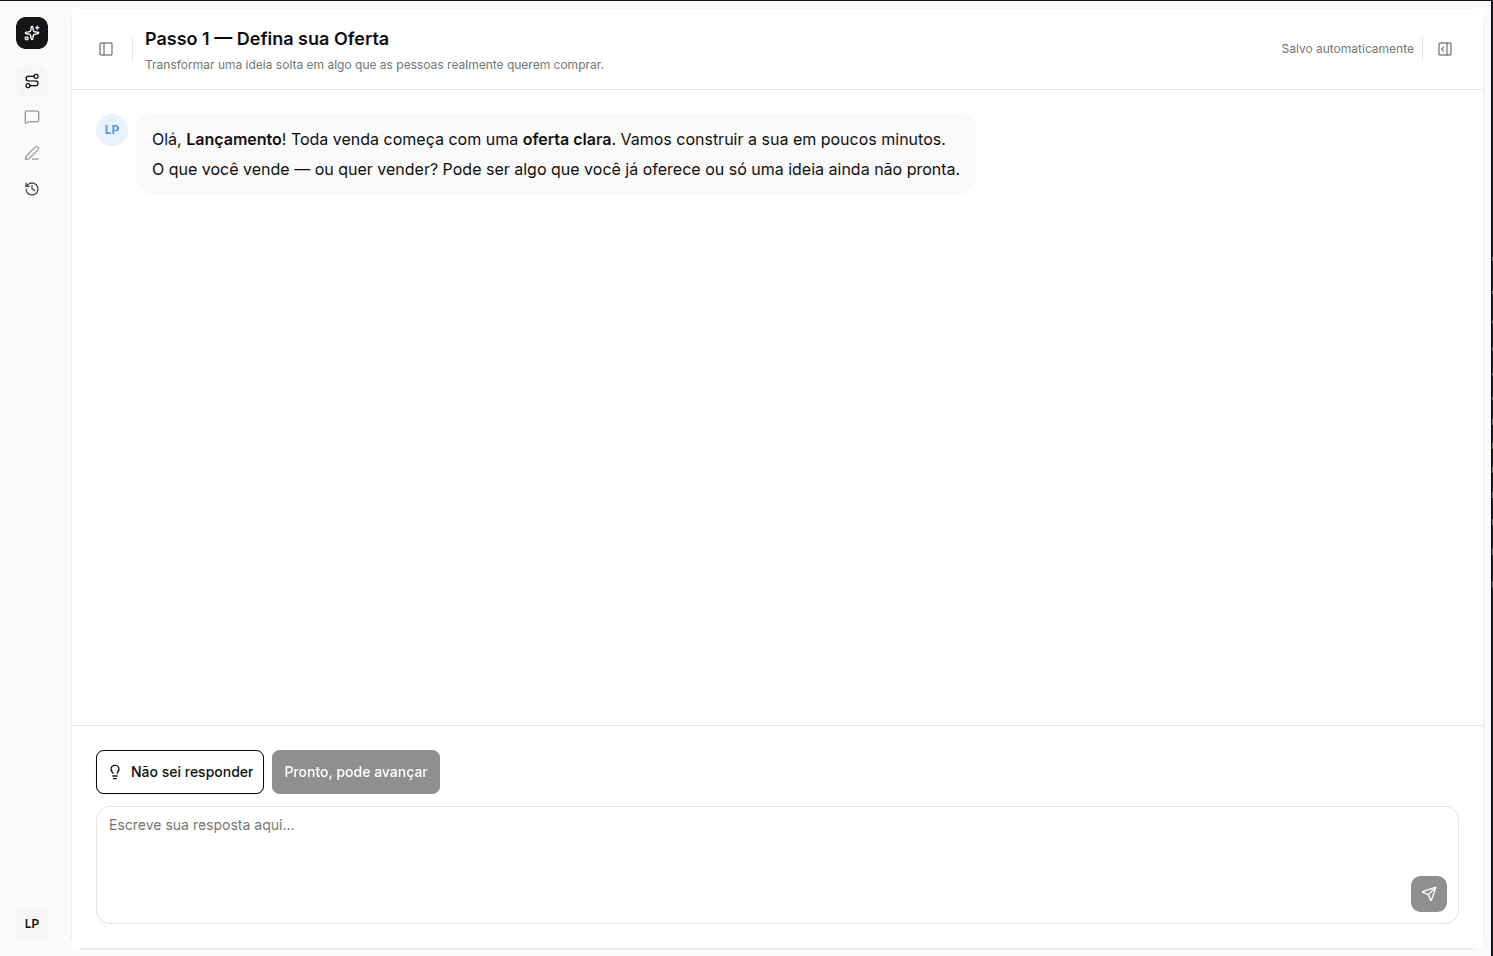Toggle the left sidebar panel
This screenshot has width=1493, height=956.
[x=106, y=49]
